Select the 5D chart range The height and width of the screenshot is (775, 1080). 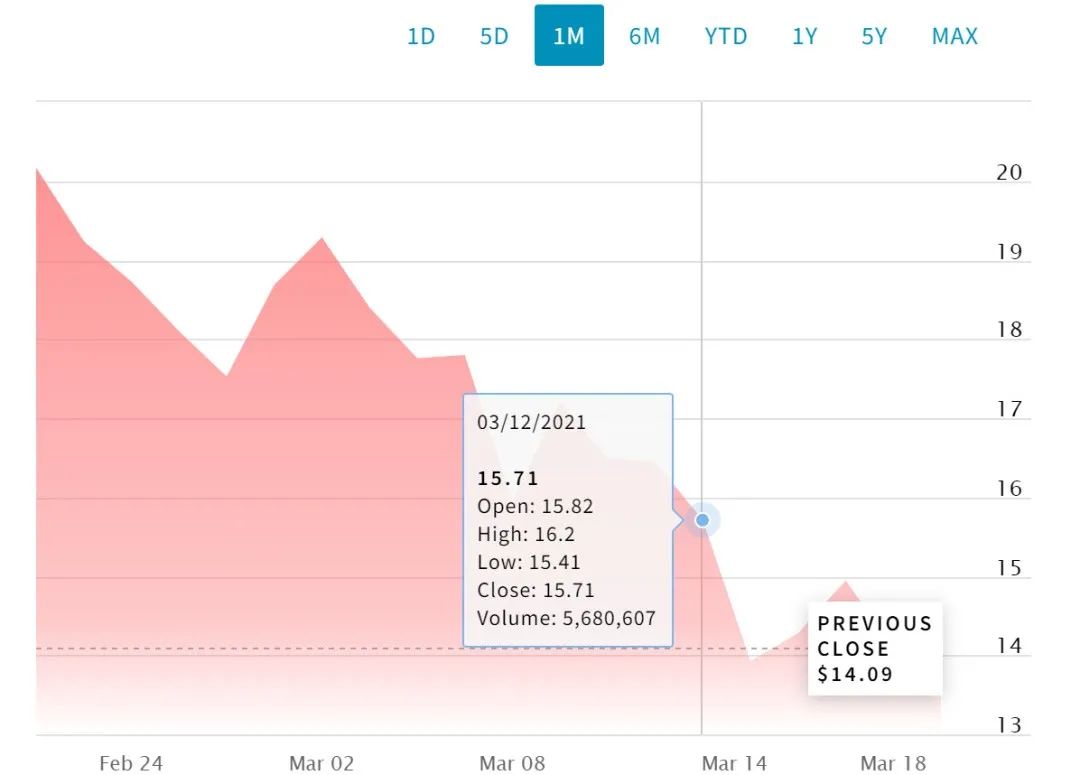coord(494,37)
